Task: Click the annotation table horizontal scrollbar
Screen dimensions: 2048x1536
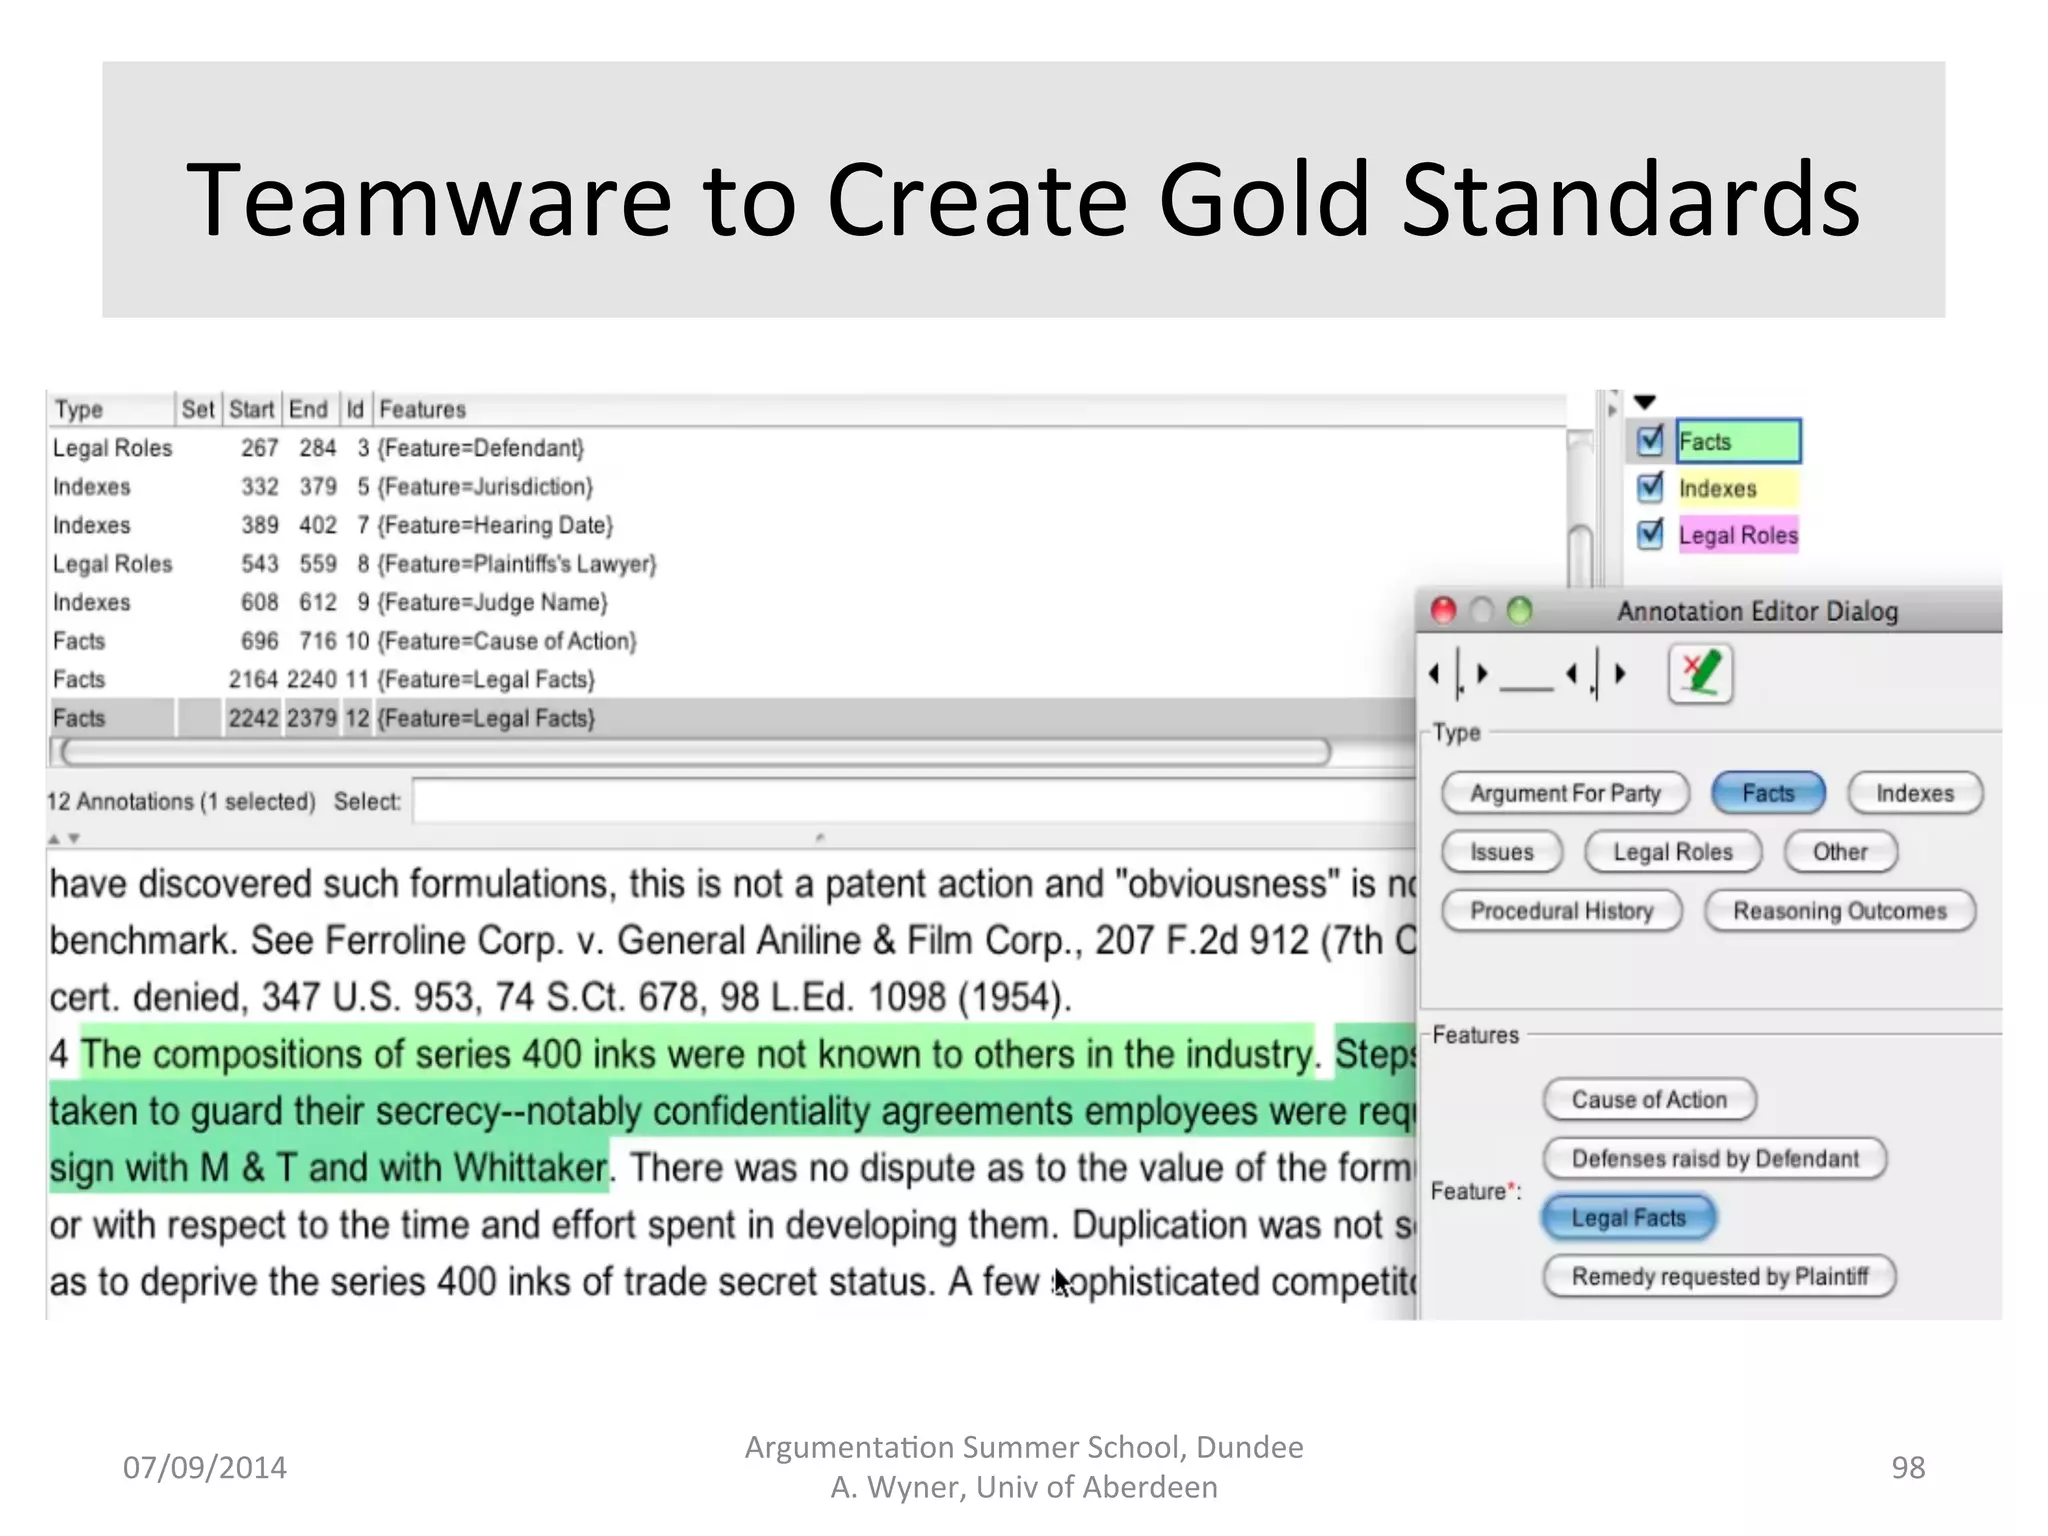Action: pos(694,752)
